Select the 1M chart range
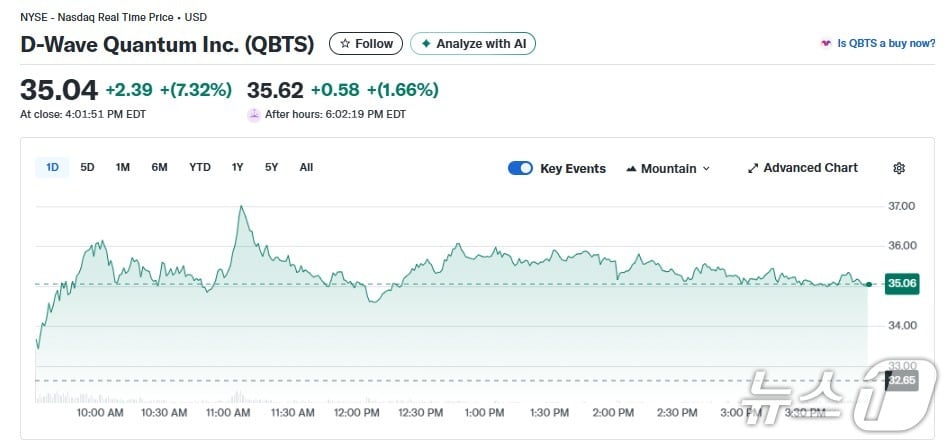This screenshot has width=952, height=446. coord(122,167)
